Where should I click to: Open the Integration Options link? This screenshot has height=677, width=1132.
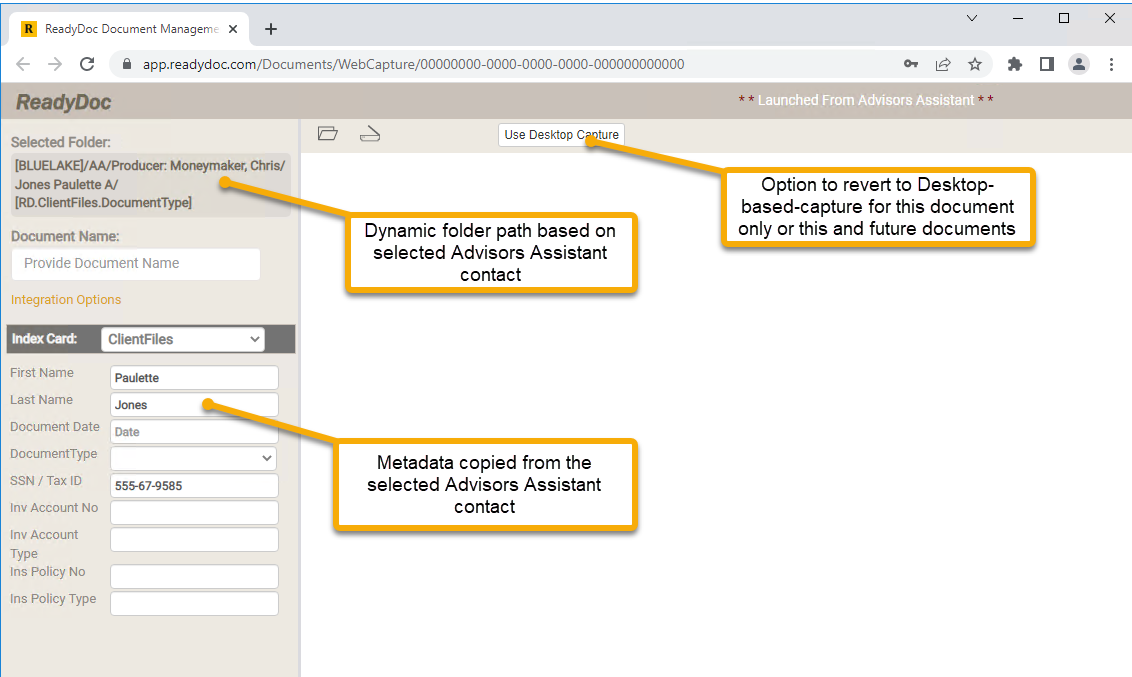66,300
